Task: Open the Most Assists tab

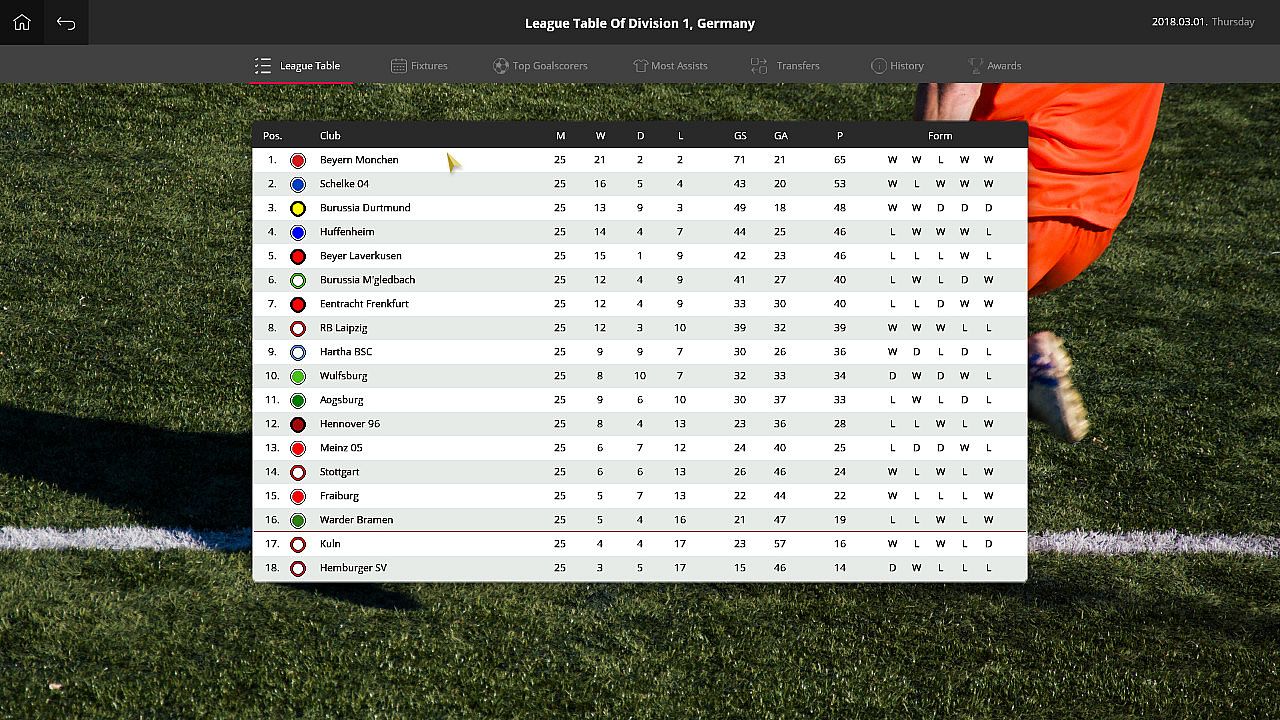Action: [670, 66]
